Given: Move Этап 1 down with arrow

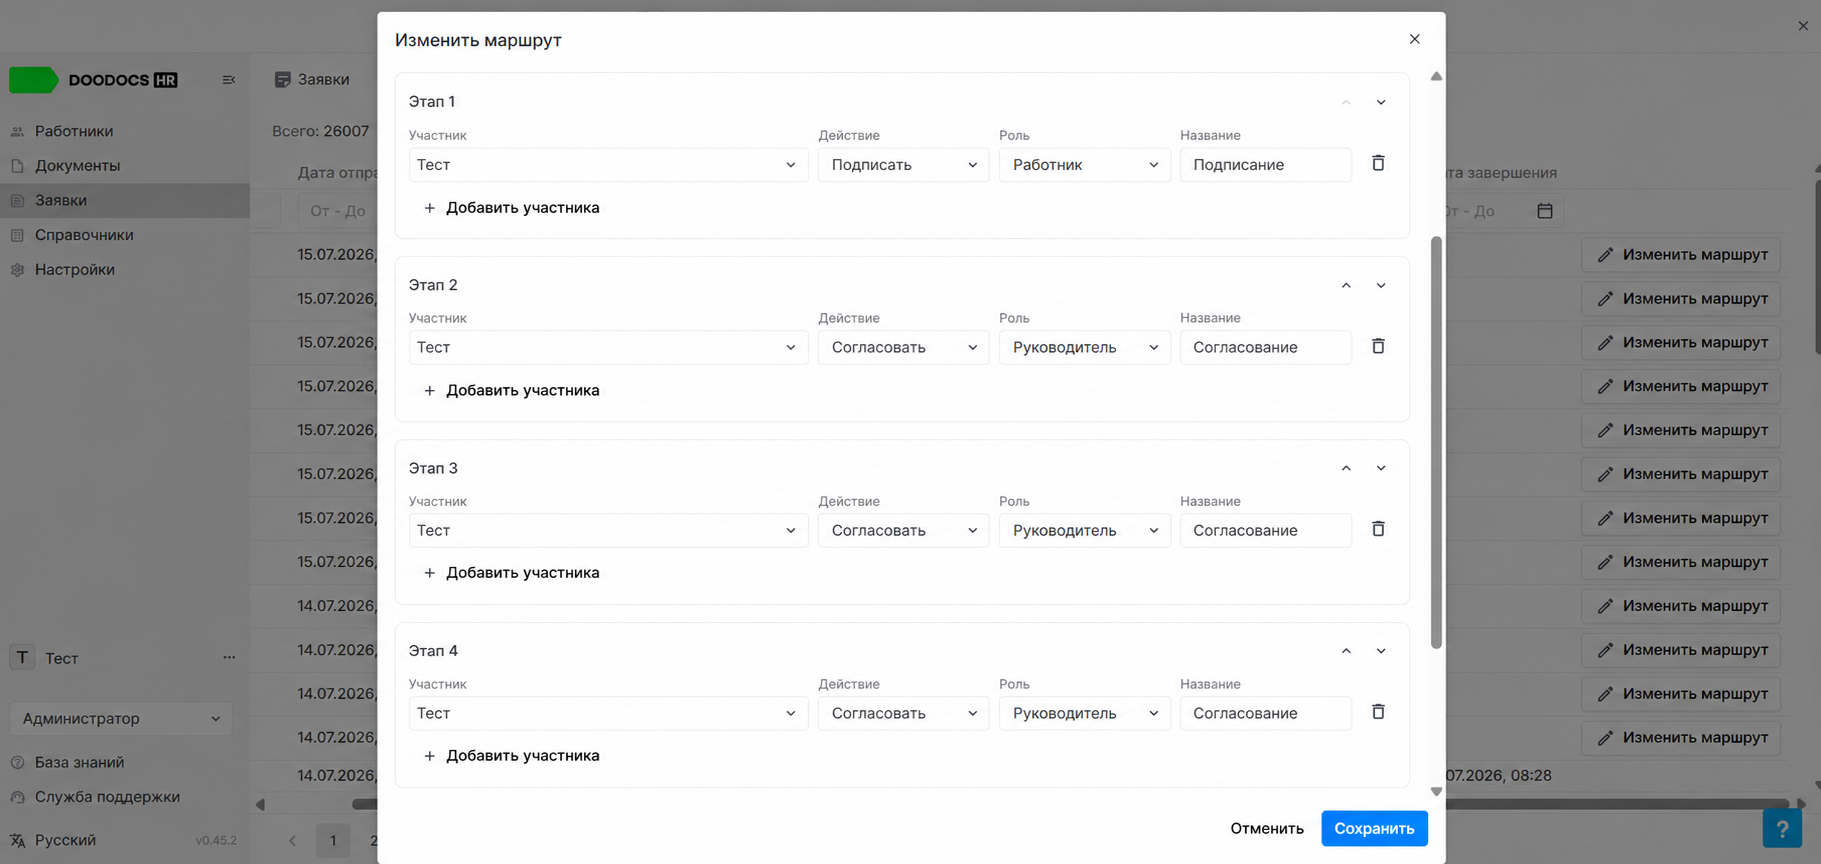Looking at the screenshot, I should coord(1381,102).
